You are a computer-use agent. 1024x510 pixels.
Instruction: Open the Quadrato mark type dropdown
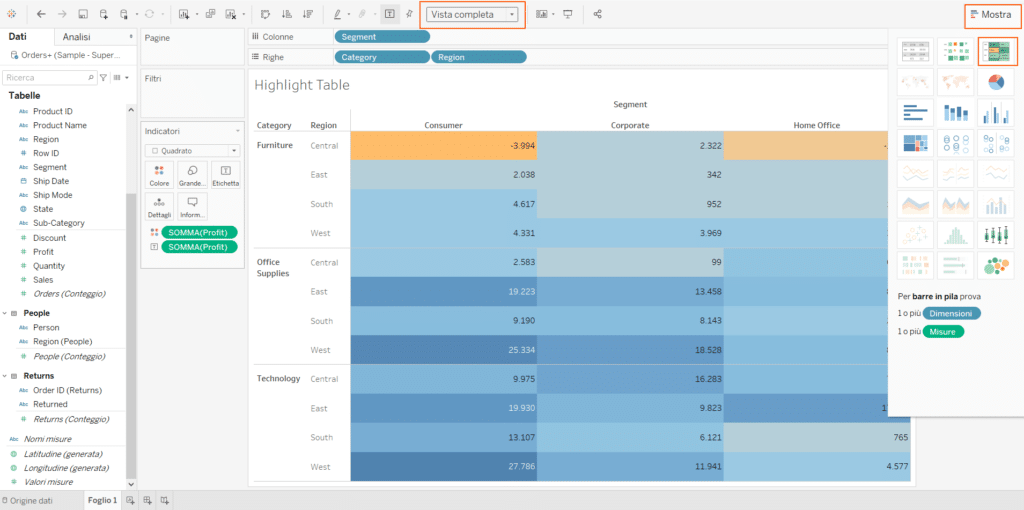click(192, 151)
